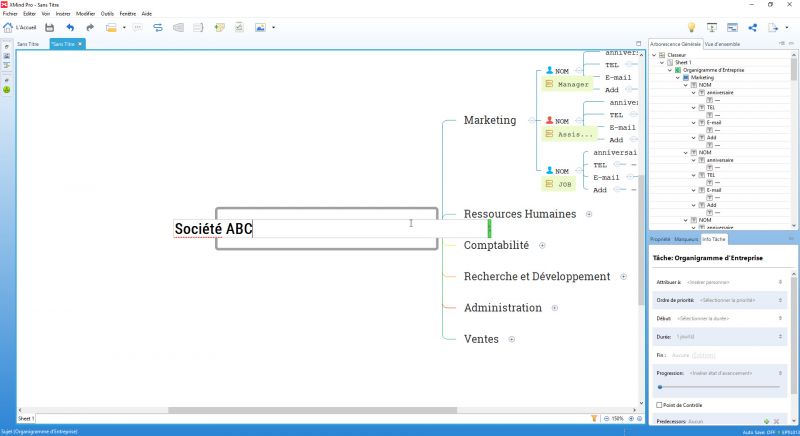Start brainstorming mode lightbulb

click(x=691, y=28)
